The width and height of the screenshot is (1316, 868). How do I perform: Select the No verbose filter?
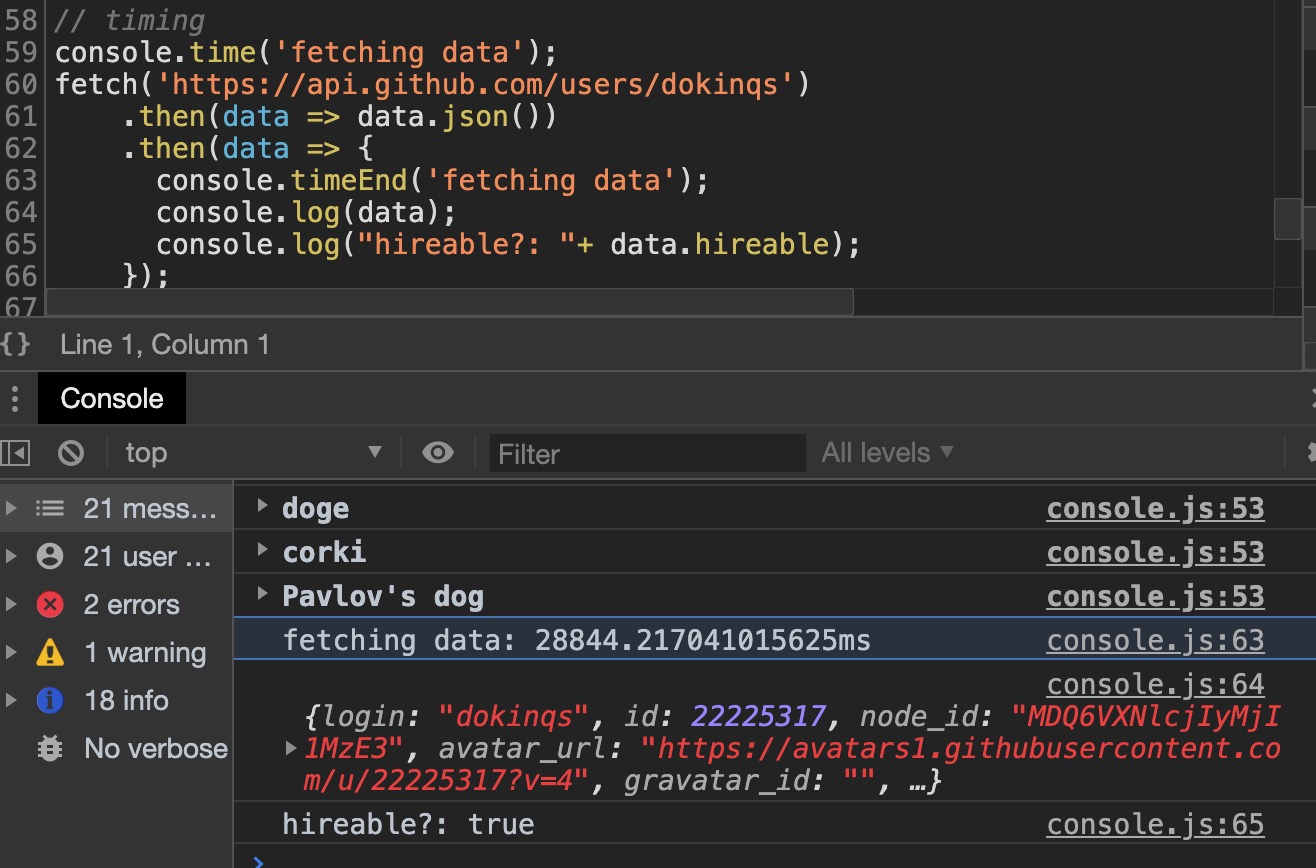pos(155,749)
